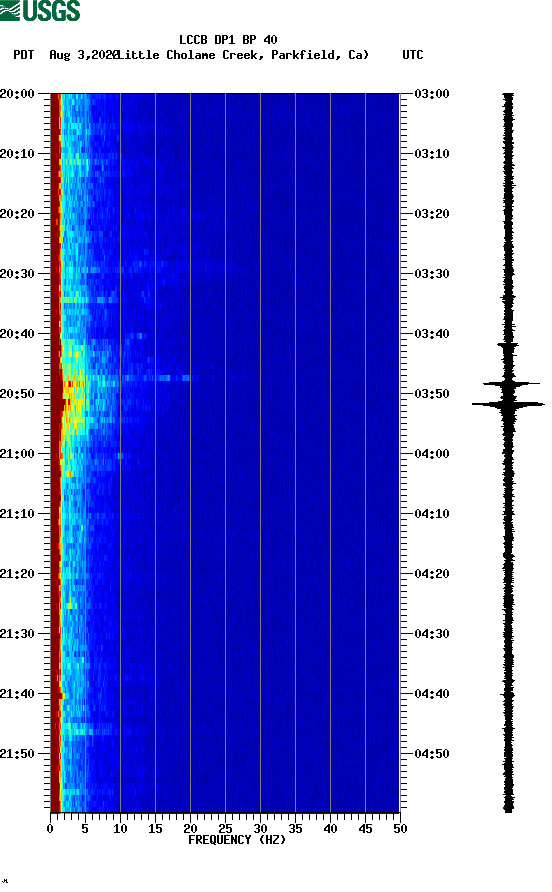
Task: Click the 'Little Cholame Creek, Parkfield, Ca)' text
Action: click(243, 55)
